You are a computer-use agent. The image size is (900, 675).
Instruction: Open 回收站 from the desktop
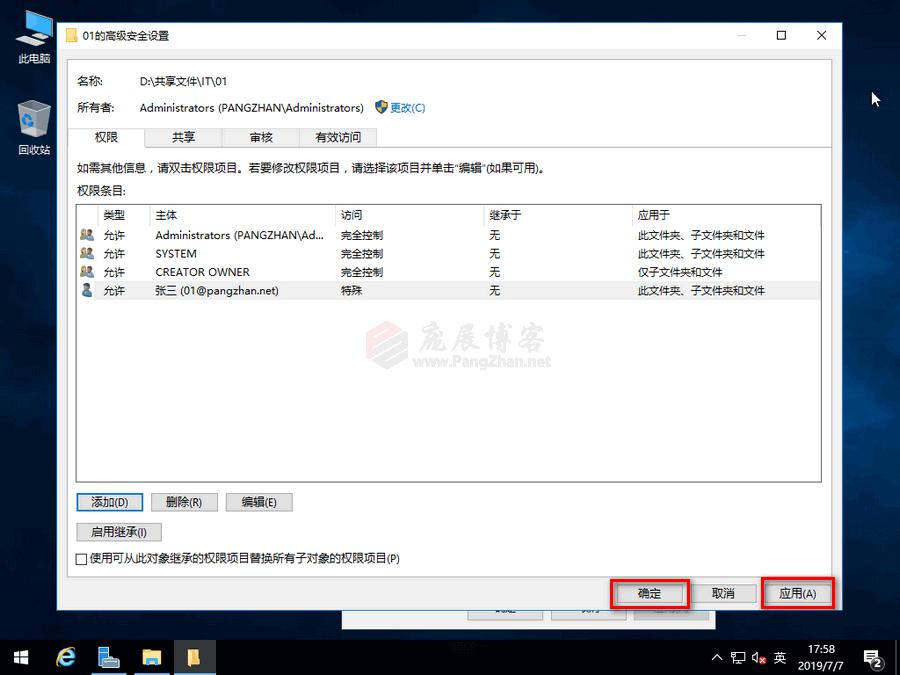[x=32, y=125]
